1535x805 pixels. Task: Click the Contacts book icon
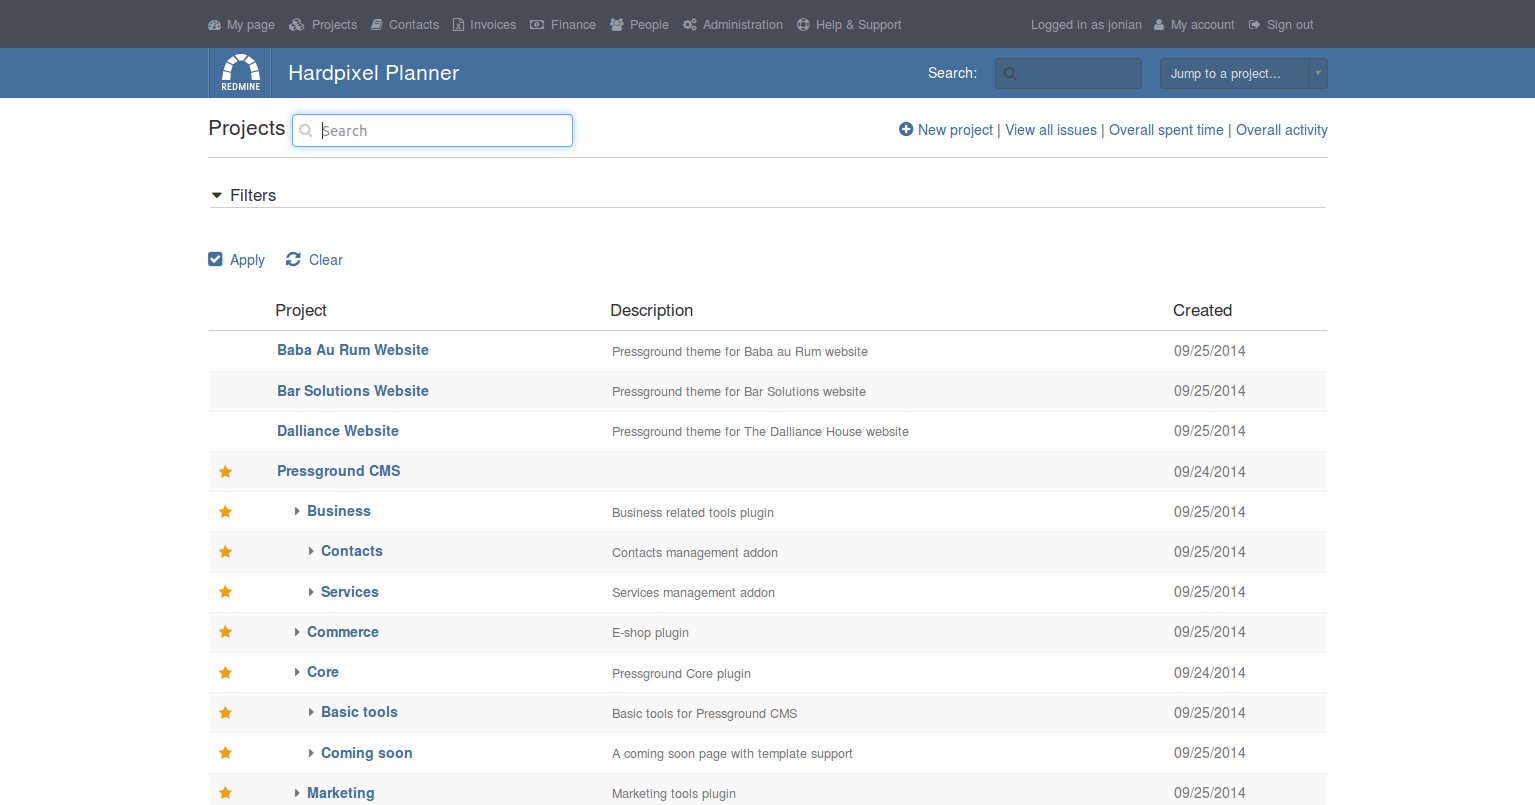tap(377, 25)
